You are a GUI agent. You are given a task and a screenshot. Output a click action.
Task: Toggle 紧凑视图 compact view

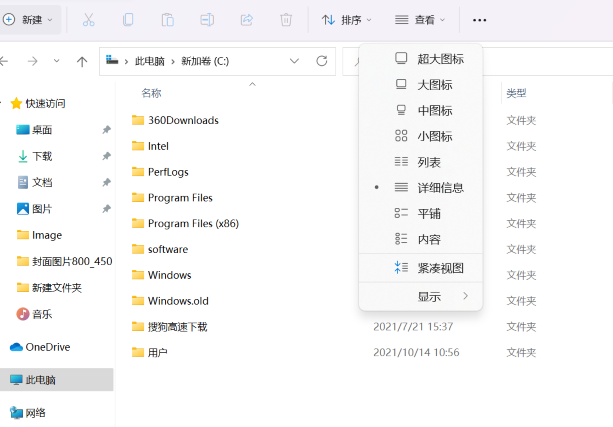(440, 268)
